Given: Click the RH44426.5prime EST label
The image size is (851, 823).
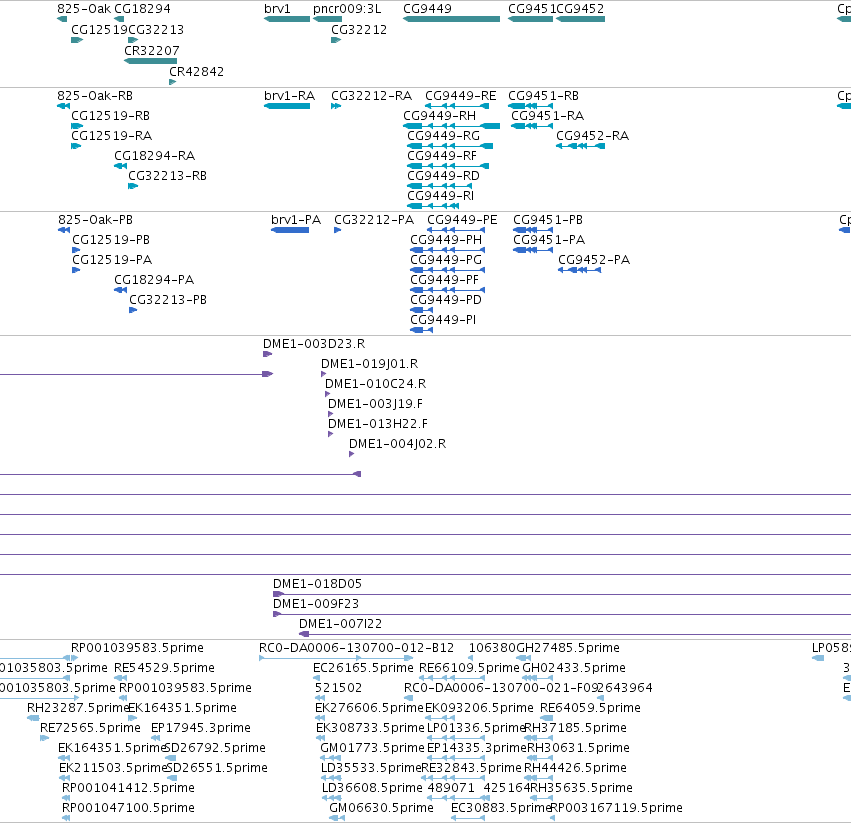Looking at the screenshot, I should [575, 768].
